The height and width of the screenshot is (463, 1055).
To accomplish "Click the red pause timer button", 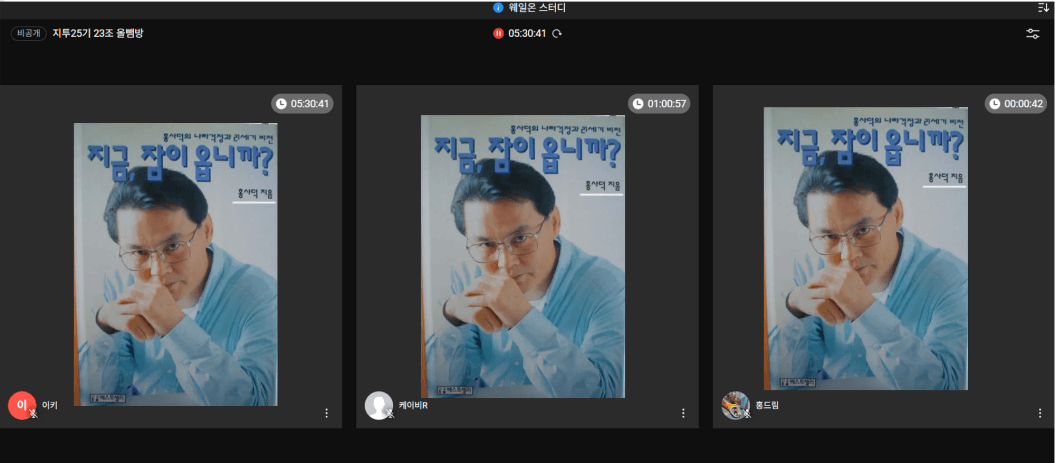I will (x=499, y=34).
